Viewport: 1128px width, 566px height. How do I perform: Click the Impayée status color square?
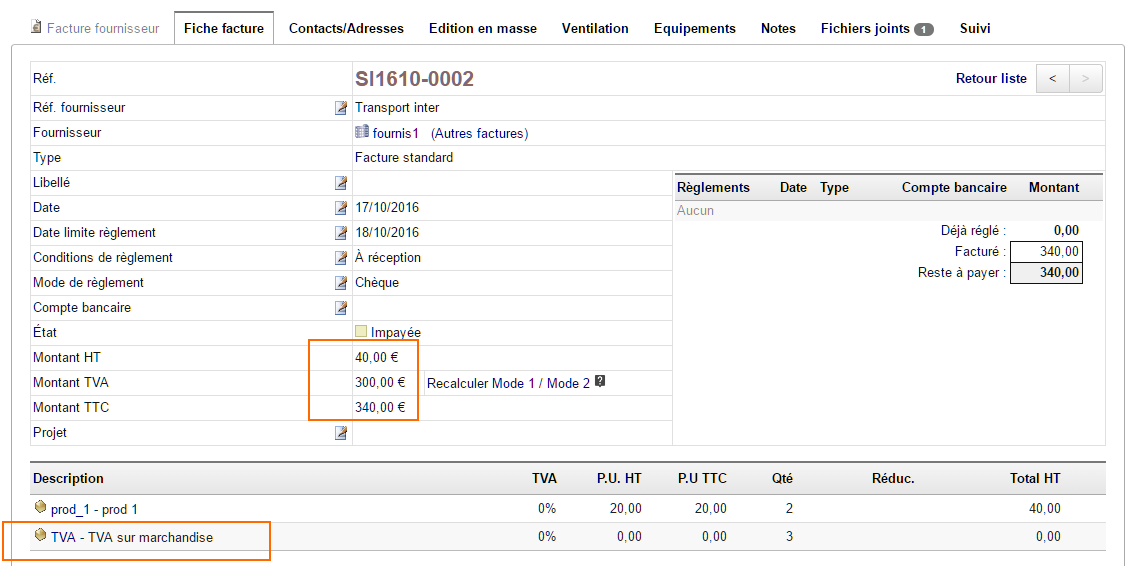361,332
